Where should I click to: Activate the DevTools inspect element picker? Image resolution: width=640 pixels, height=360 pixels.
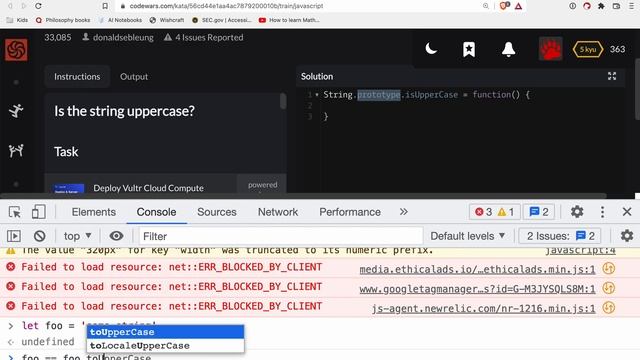15,212
